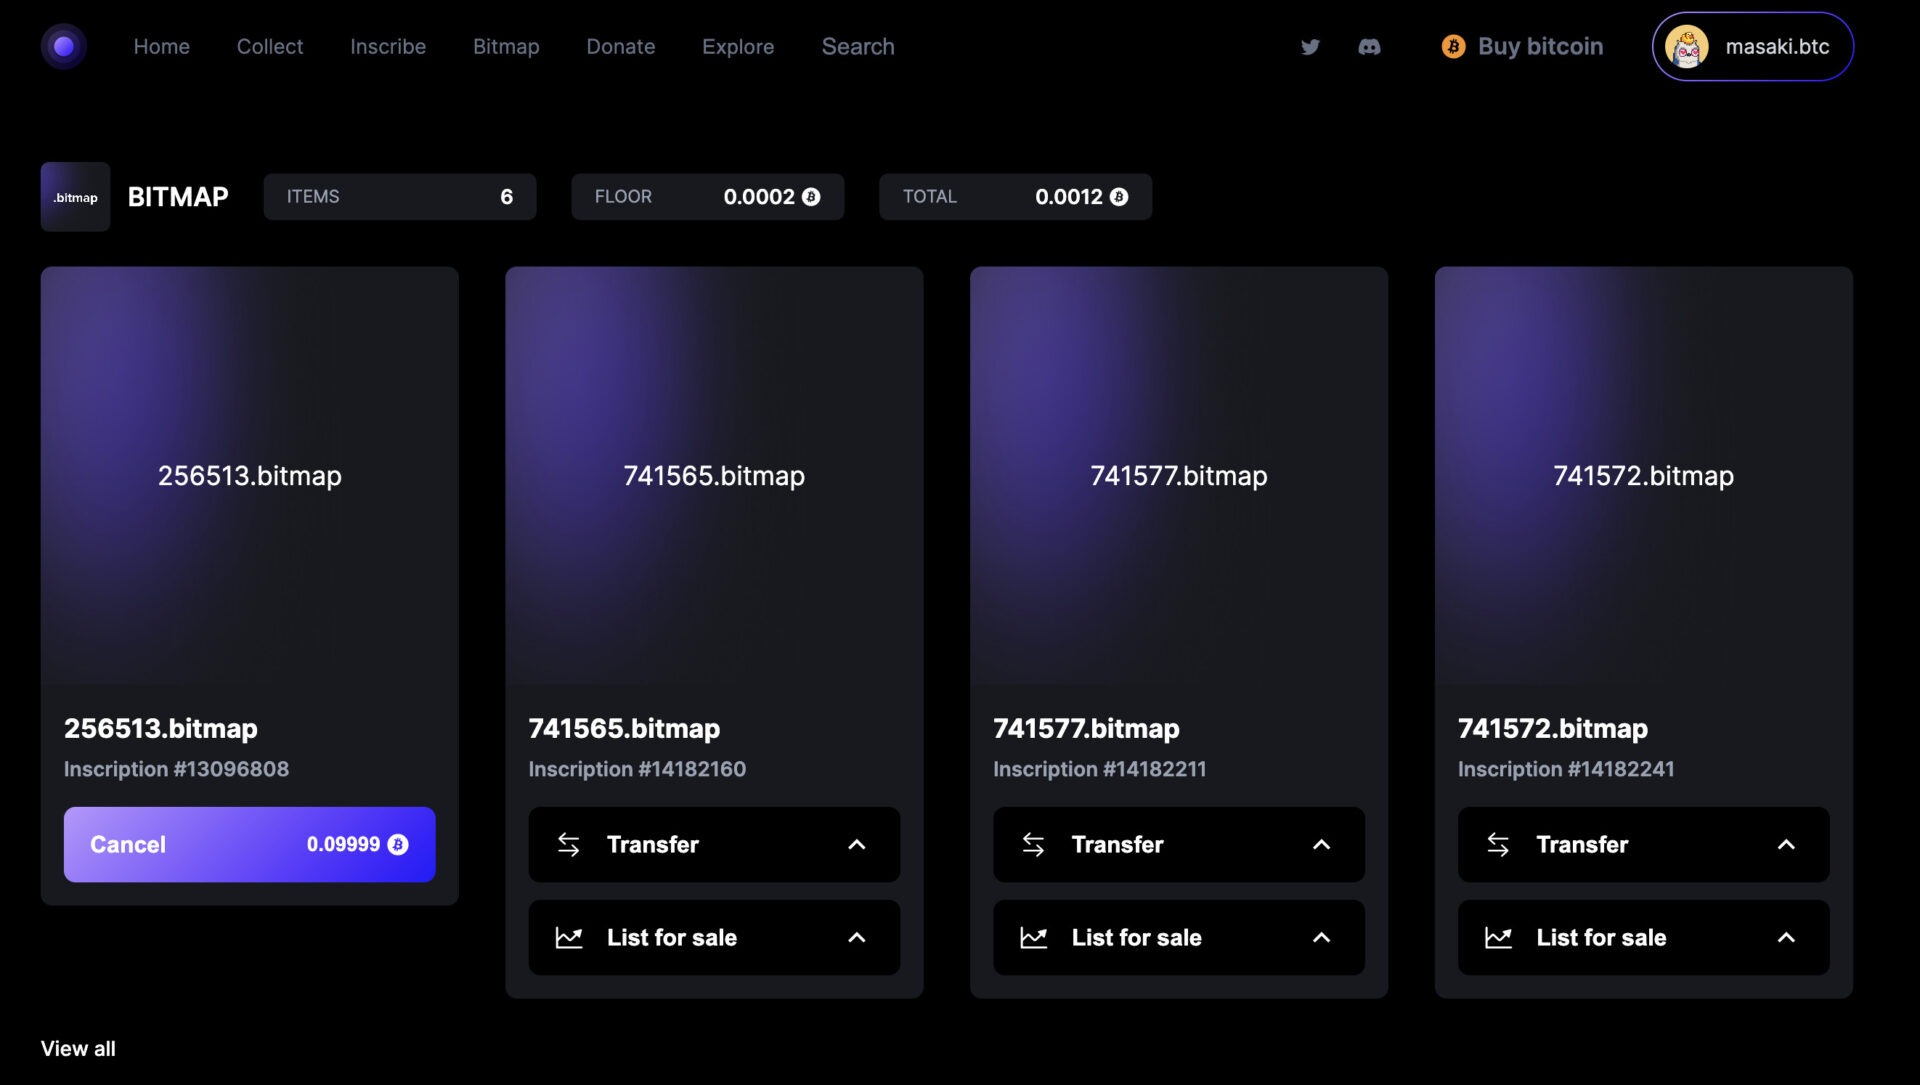Viewport: 1920px width, 1085px height.
Task: Open the Explore nav item
Action: (x=738, y=46)
